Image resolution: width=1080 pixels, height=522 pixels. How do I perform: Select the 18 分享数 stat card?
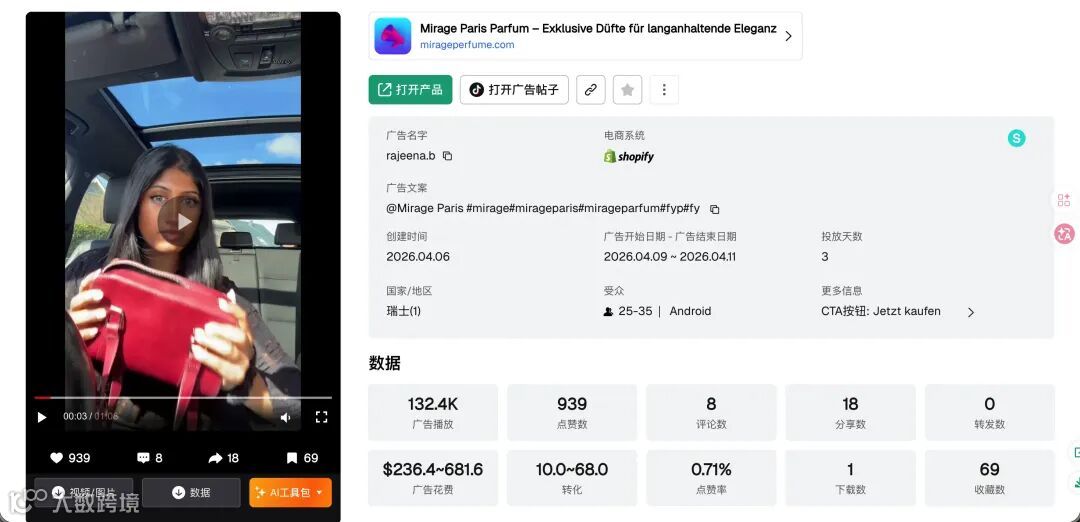point(850,413)
